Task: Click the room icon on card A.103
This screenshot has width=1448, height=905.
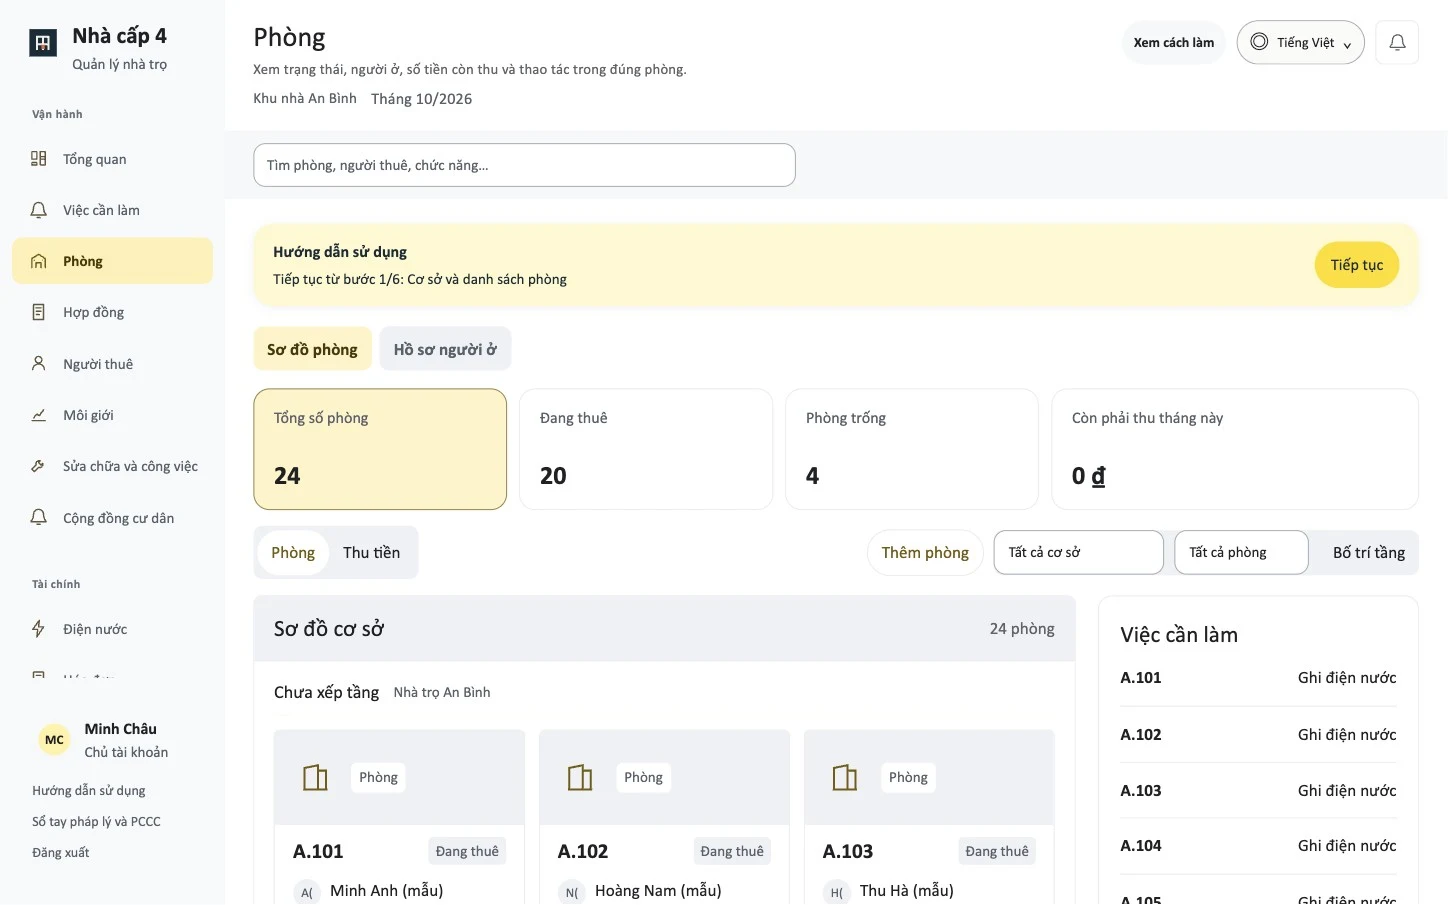Action: [845, 777]
